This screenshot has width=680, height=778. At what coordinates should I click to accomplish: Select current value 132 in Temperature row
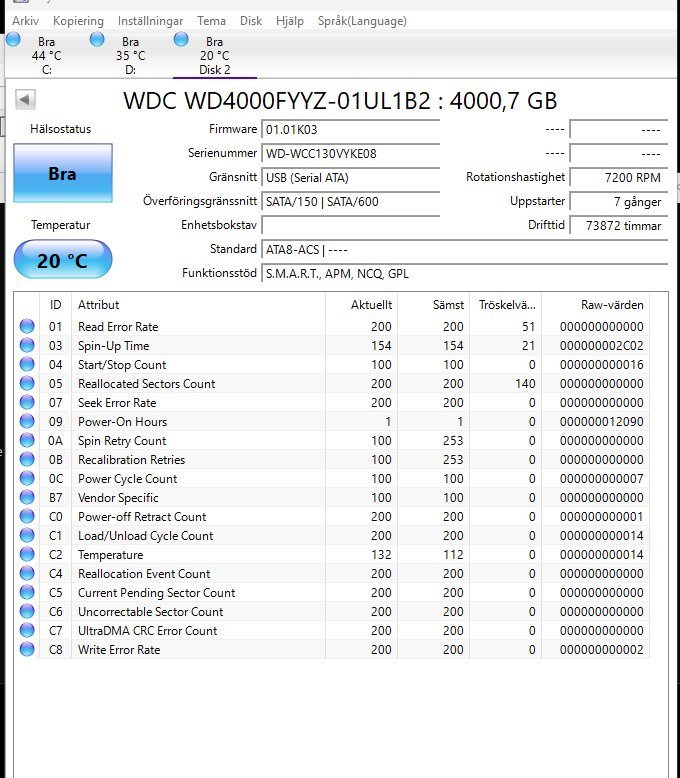coord(381,555)
